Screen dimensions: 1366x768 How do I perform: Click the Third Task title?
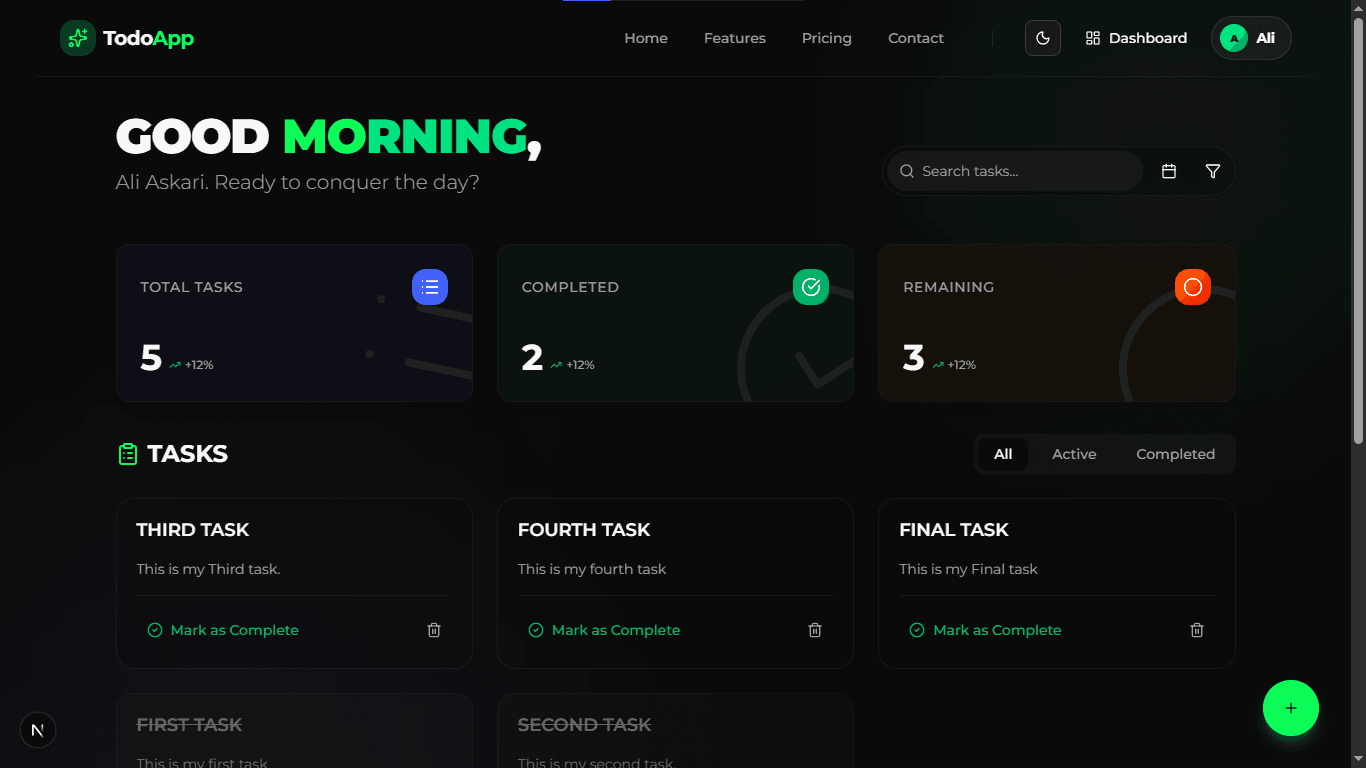(193, 530)
